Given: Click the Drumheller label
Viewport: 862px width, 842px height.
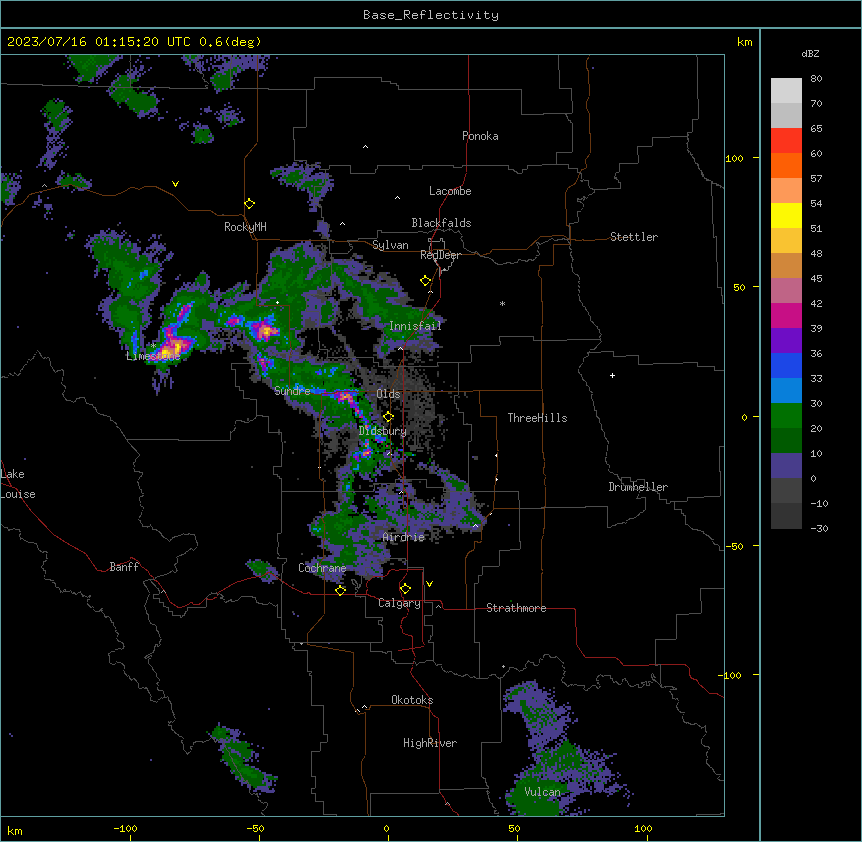Looking at the screenshot, I should [x=638, y=487].
